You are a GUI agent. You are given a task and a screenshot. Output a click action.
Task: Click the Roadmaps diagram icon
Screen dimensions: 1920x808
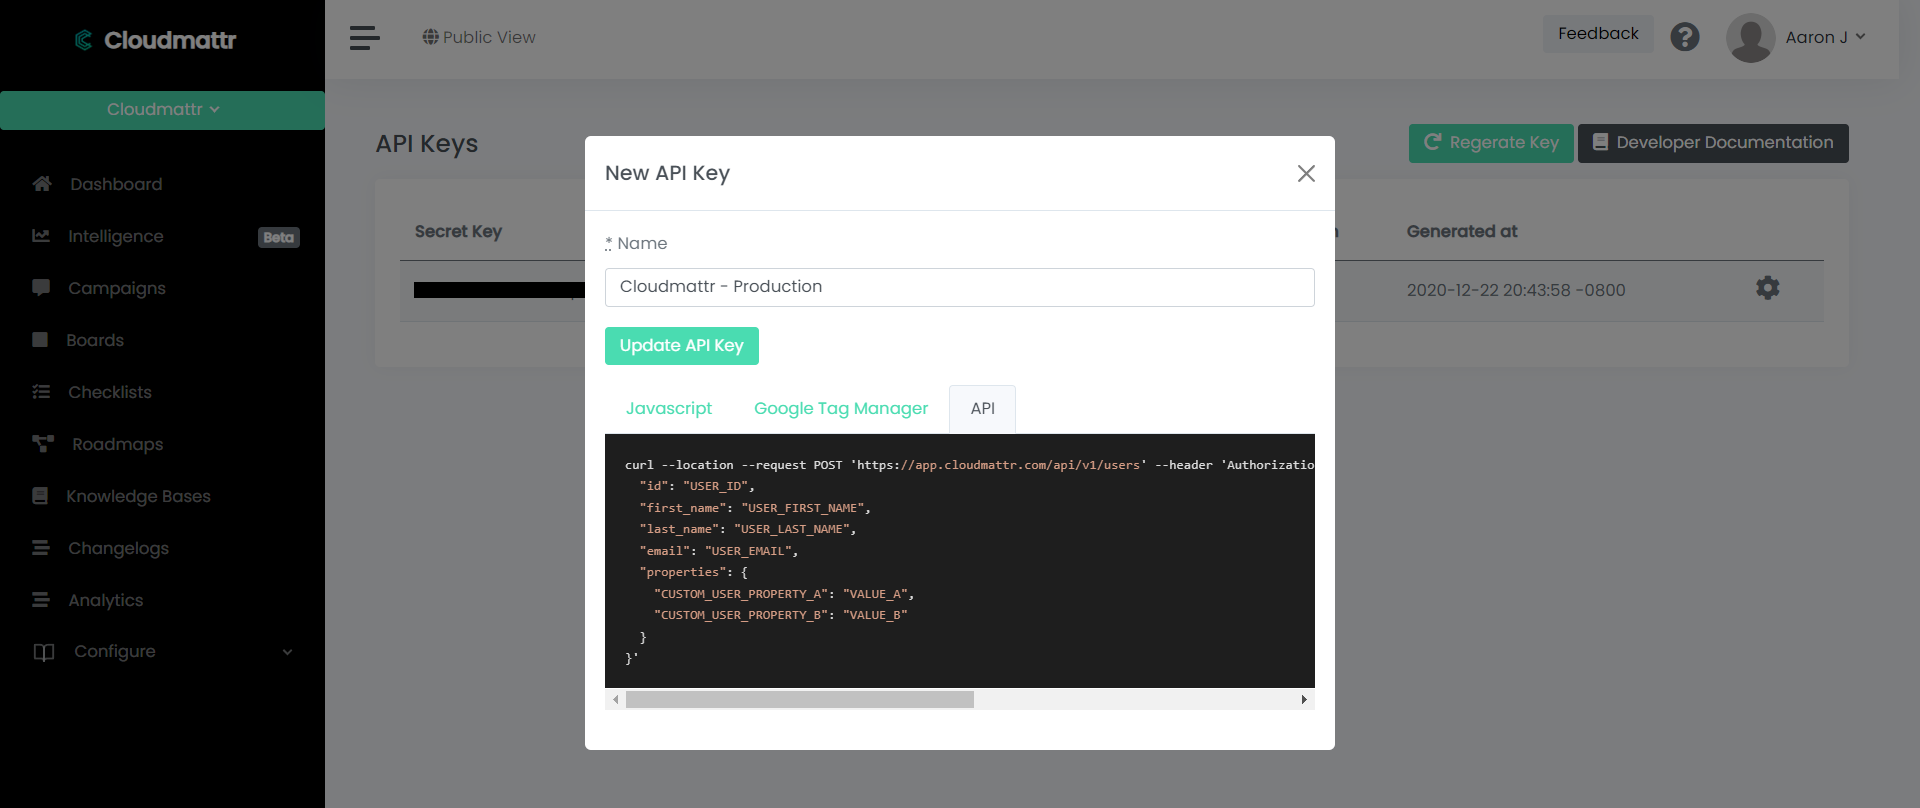[x=43, y=444]
